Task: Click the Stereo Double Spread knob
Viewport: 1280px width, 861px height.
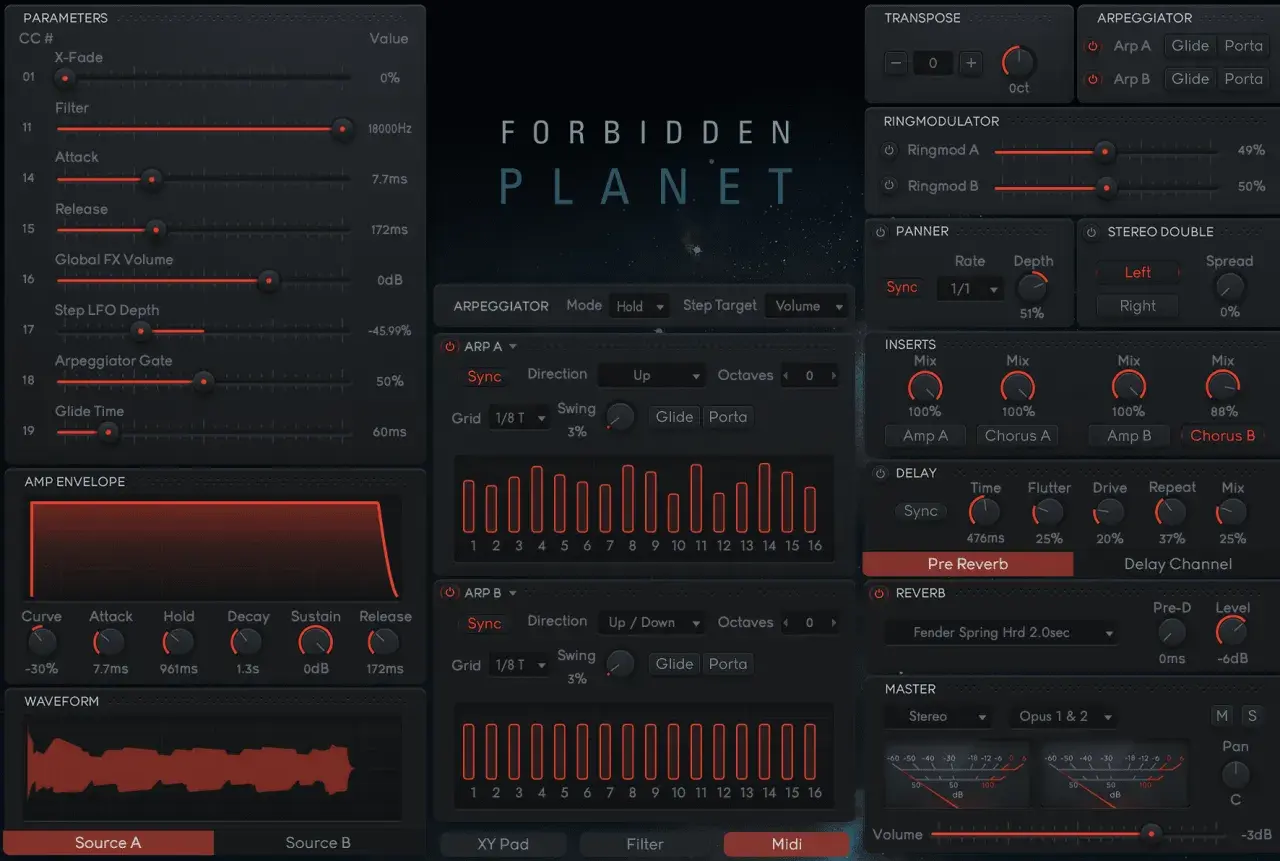Action: pos(1229,288)
